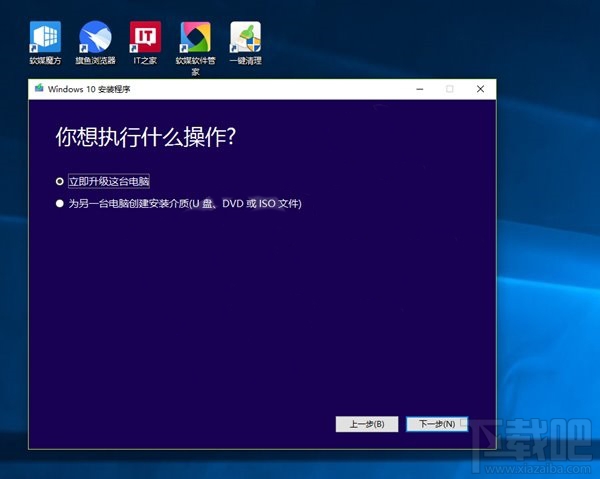Click the 立即升级这台电脑 option label text

108,181
